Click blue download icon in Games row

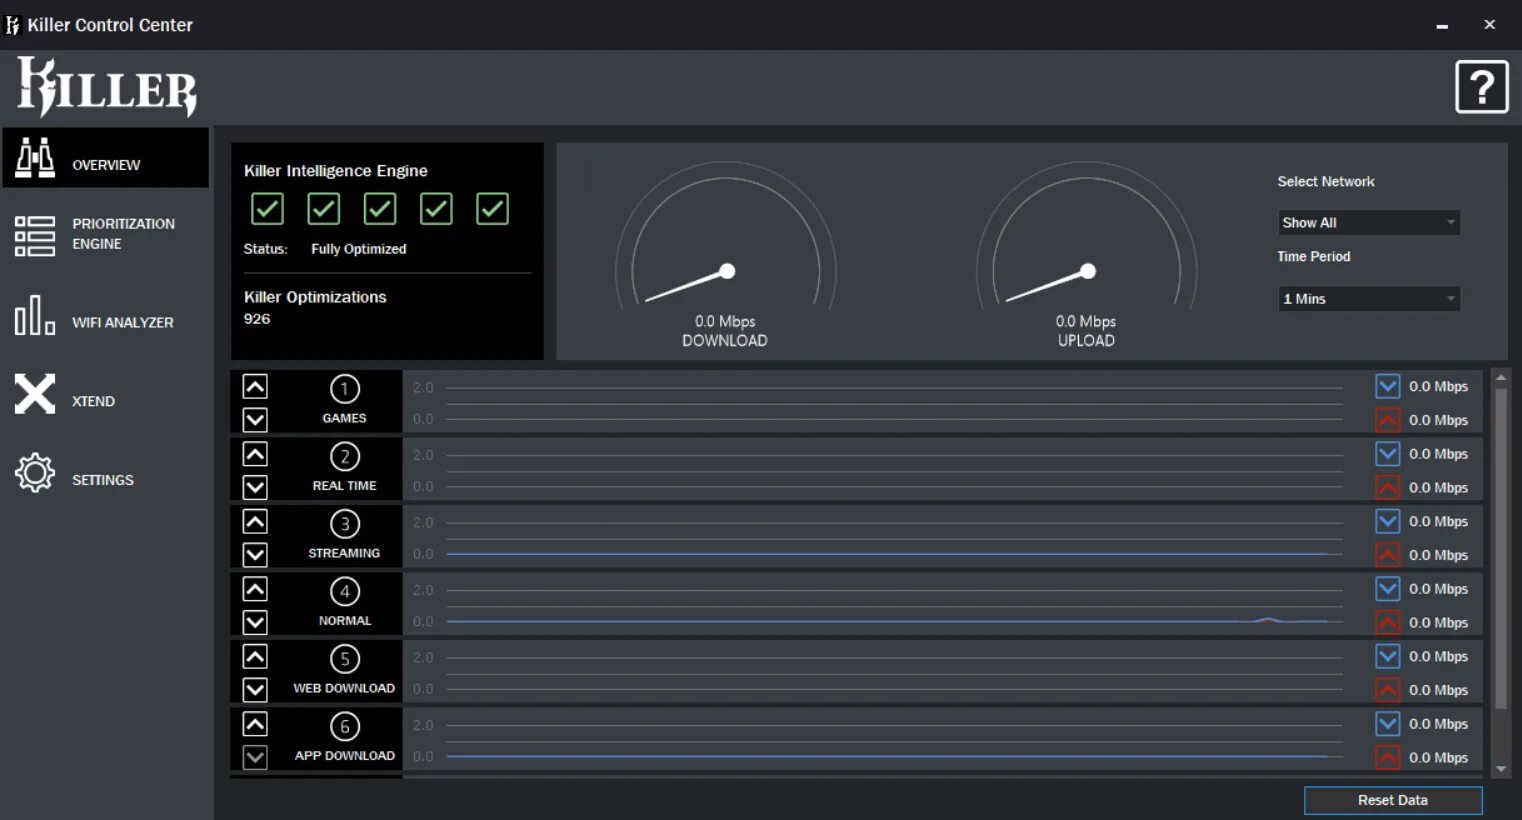click(1388, 386)
